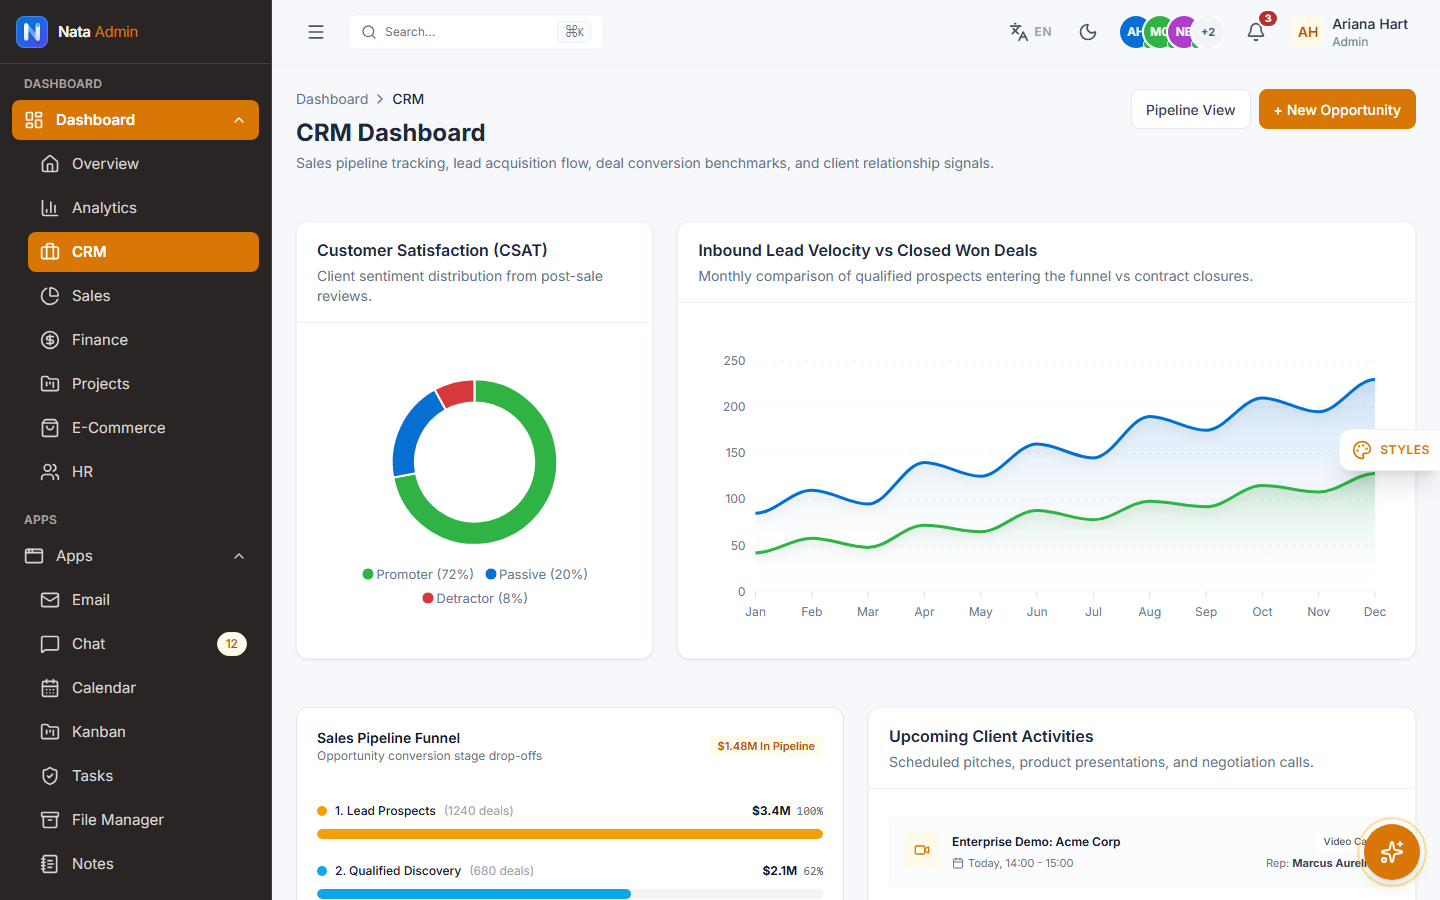Collapse the Apps section chevron
This screenshot has height=900, width=1440.
(239, 556)
